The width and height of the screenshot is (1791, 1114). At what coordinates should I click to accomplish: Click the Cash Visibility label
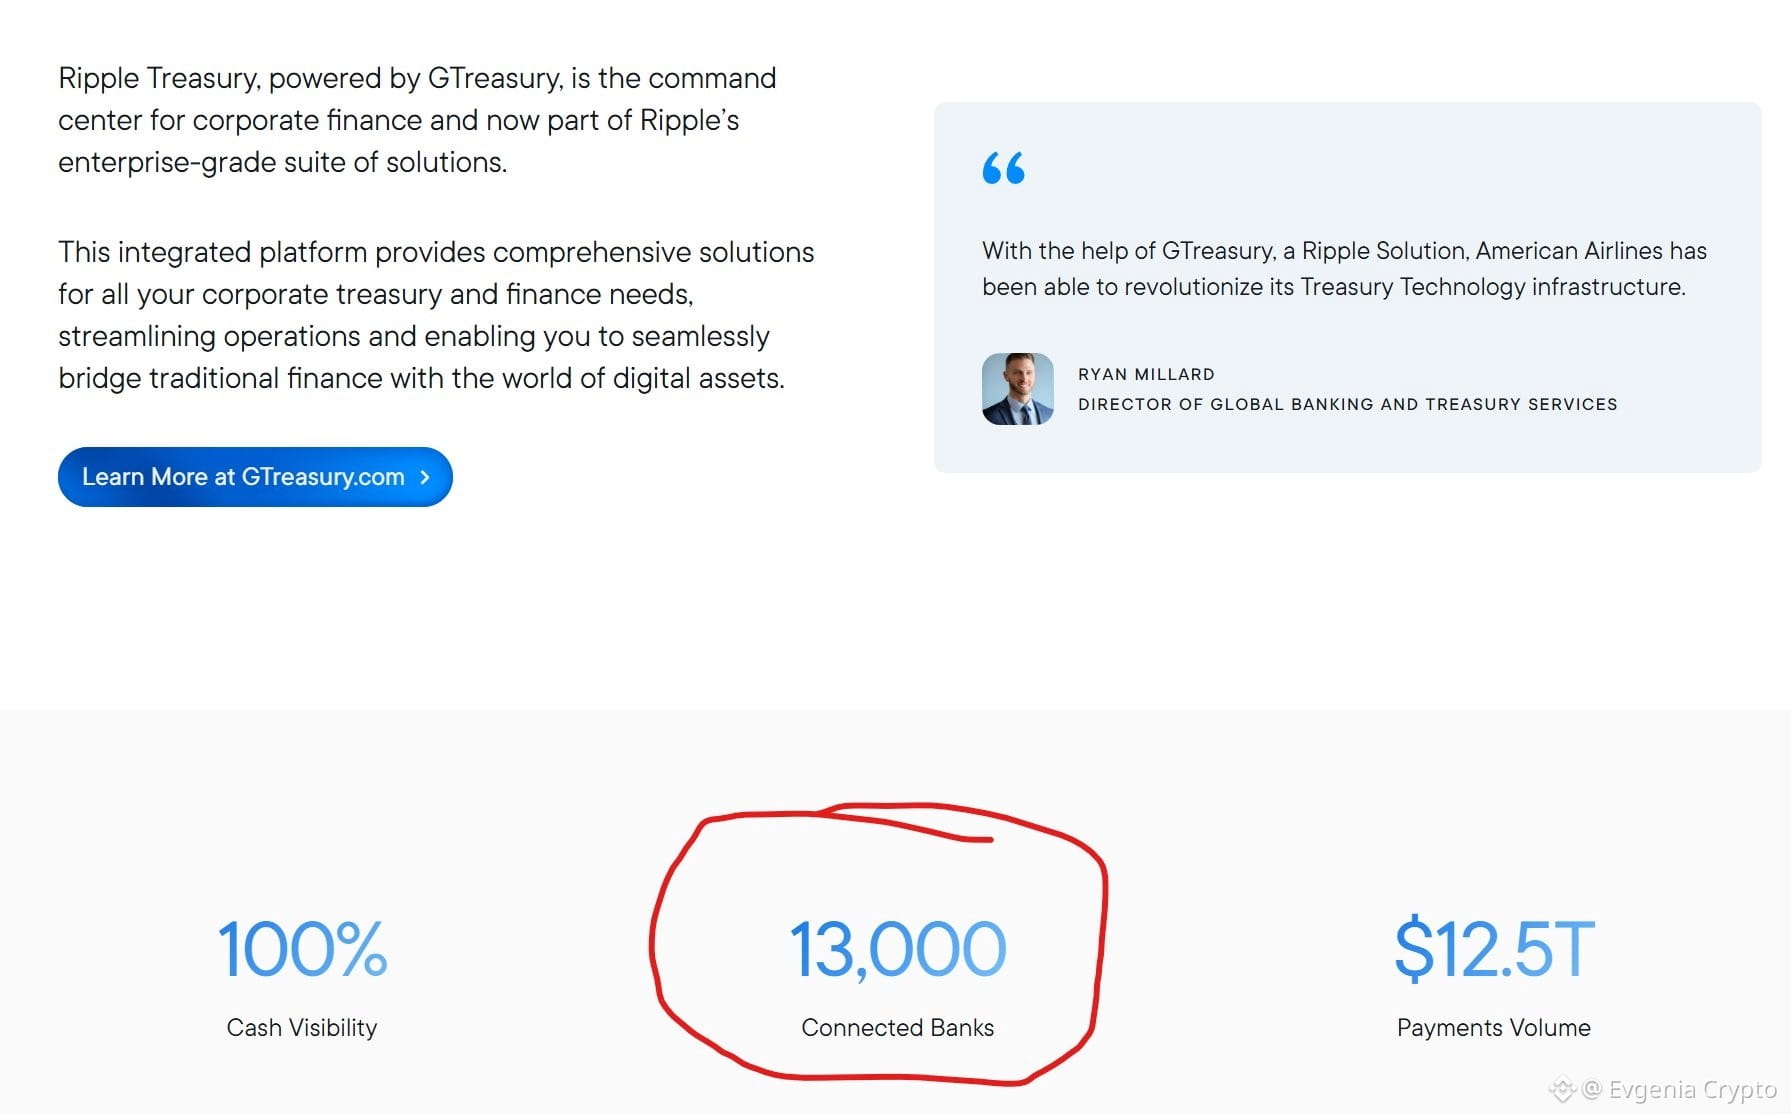302,1028
